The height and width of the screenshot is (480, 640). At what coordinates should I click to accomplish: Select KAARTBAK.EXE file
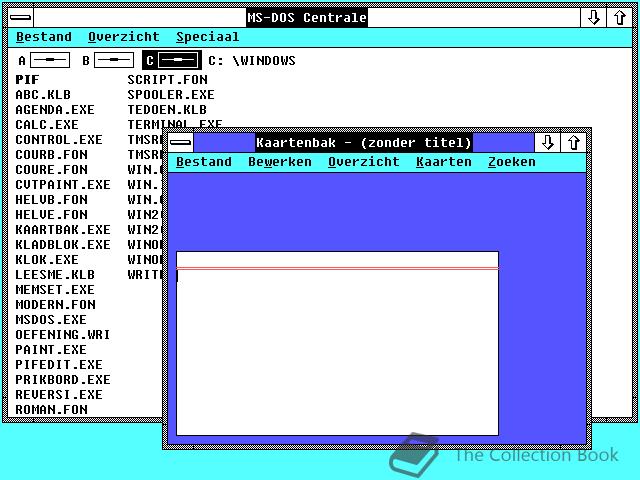(x=63, y=230)
